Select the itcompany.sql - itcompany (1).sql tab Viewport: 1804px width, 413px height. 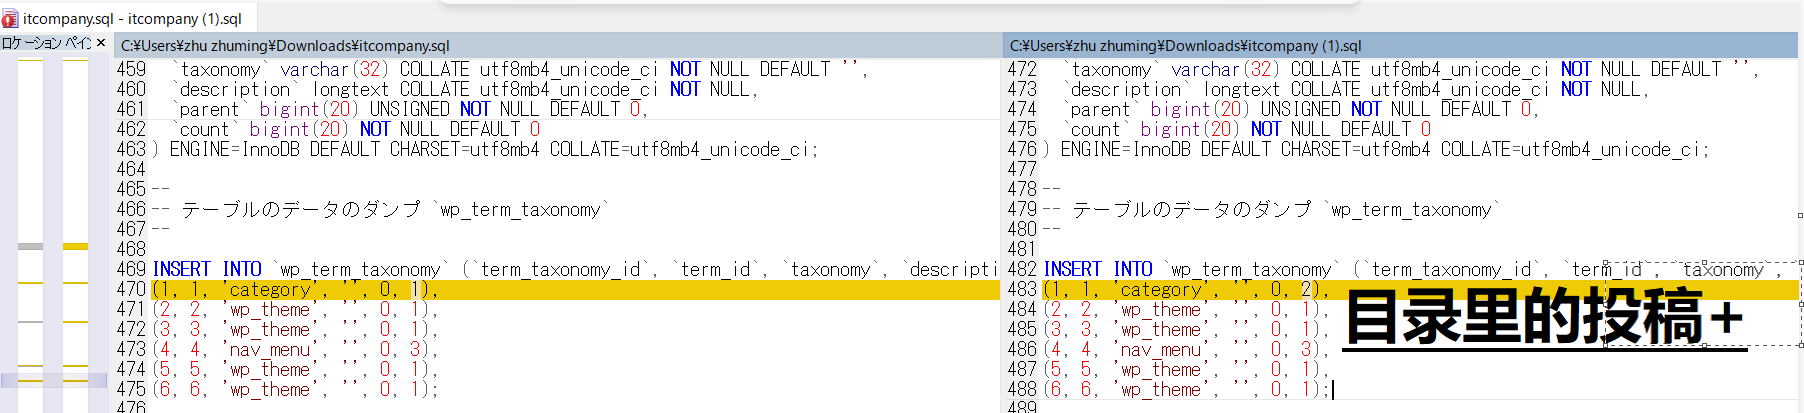132,18
